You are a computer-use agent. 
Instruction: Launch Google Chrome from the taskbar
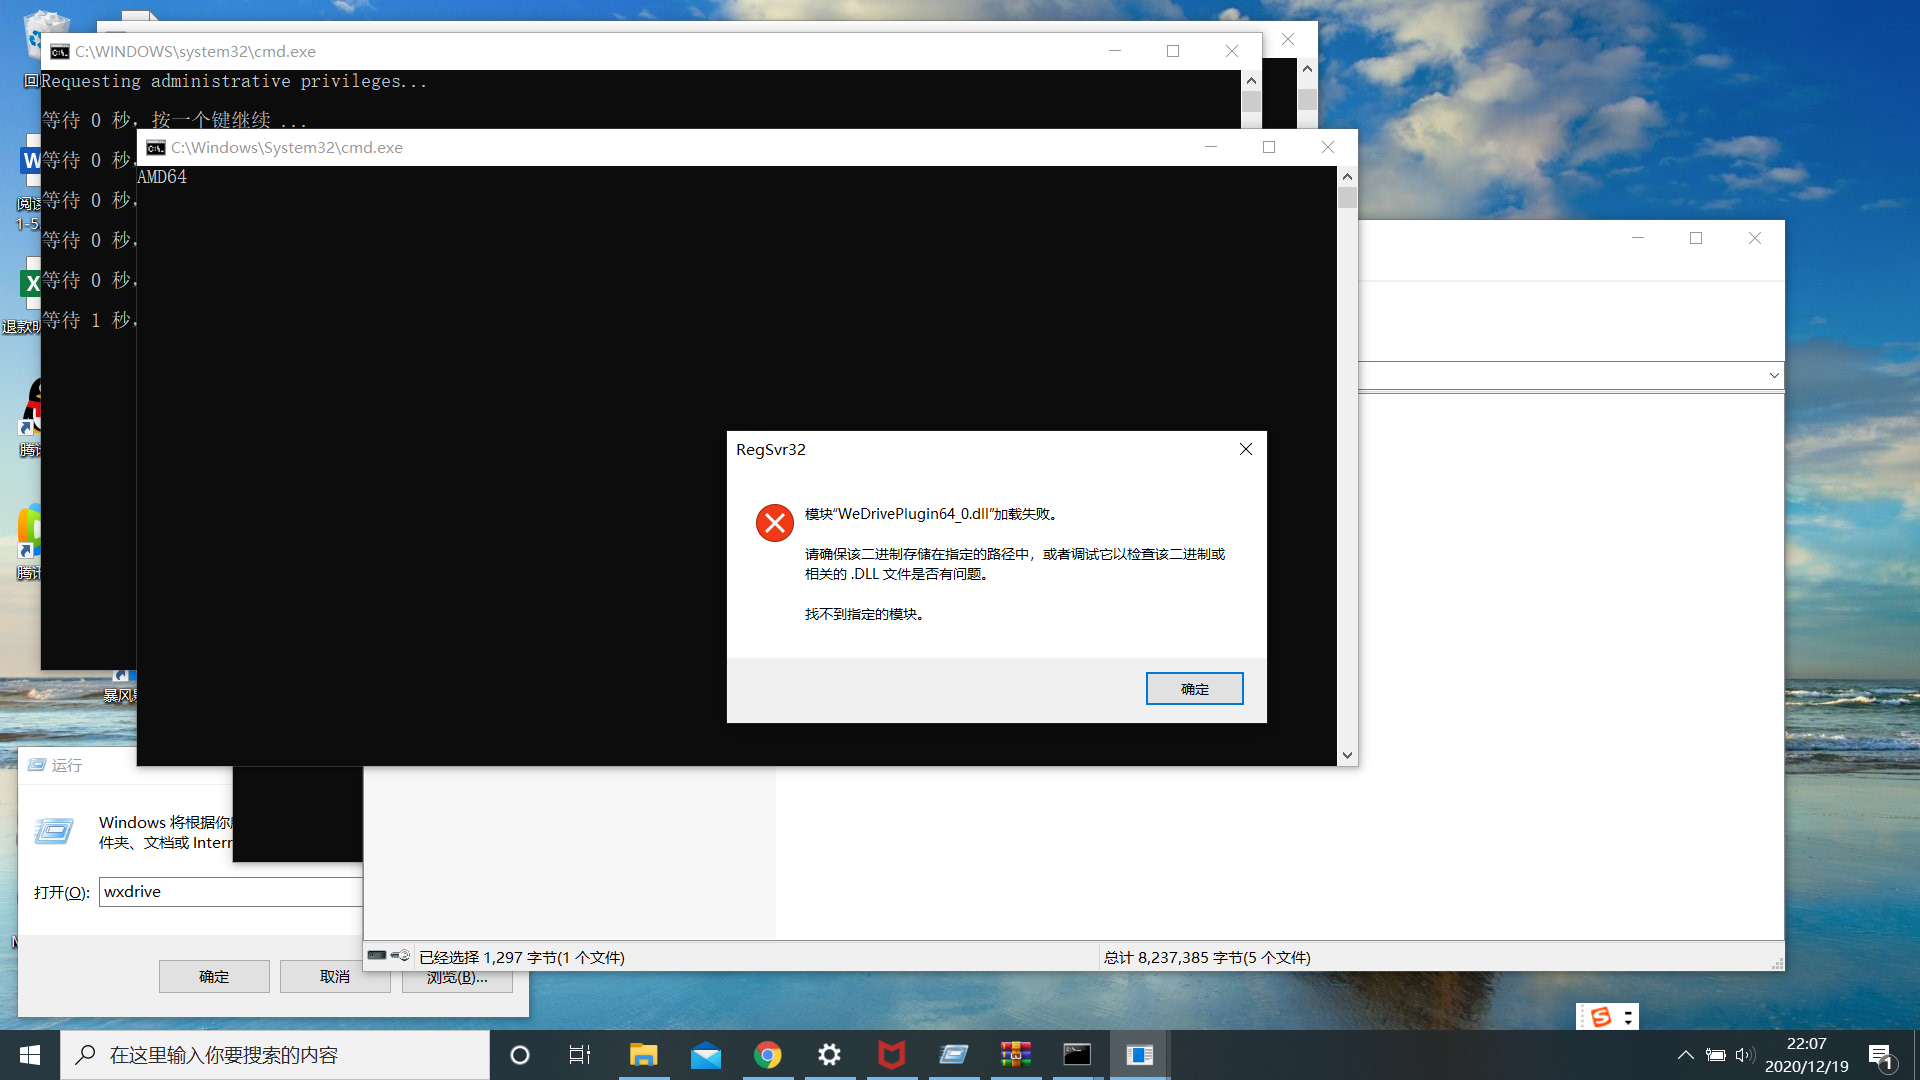pos(767,1055)
